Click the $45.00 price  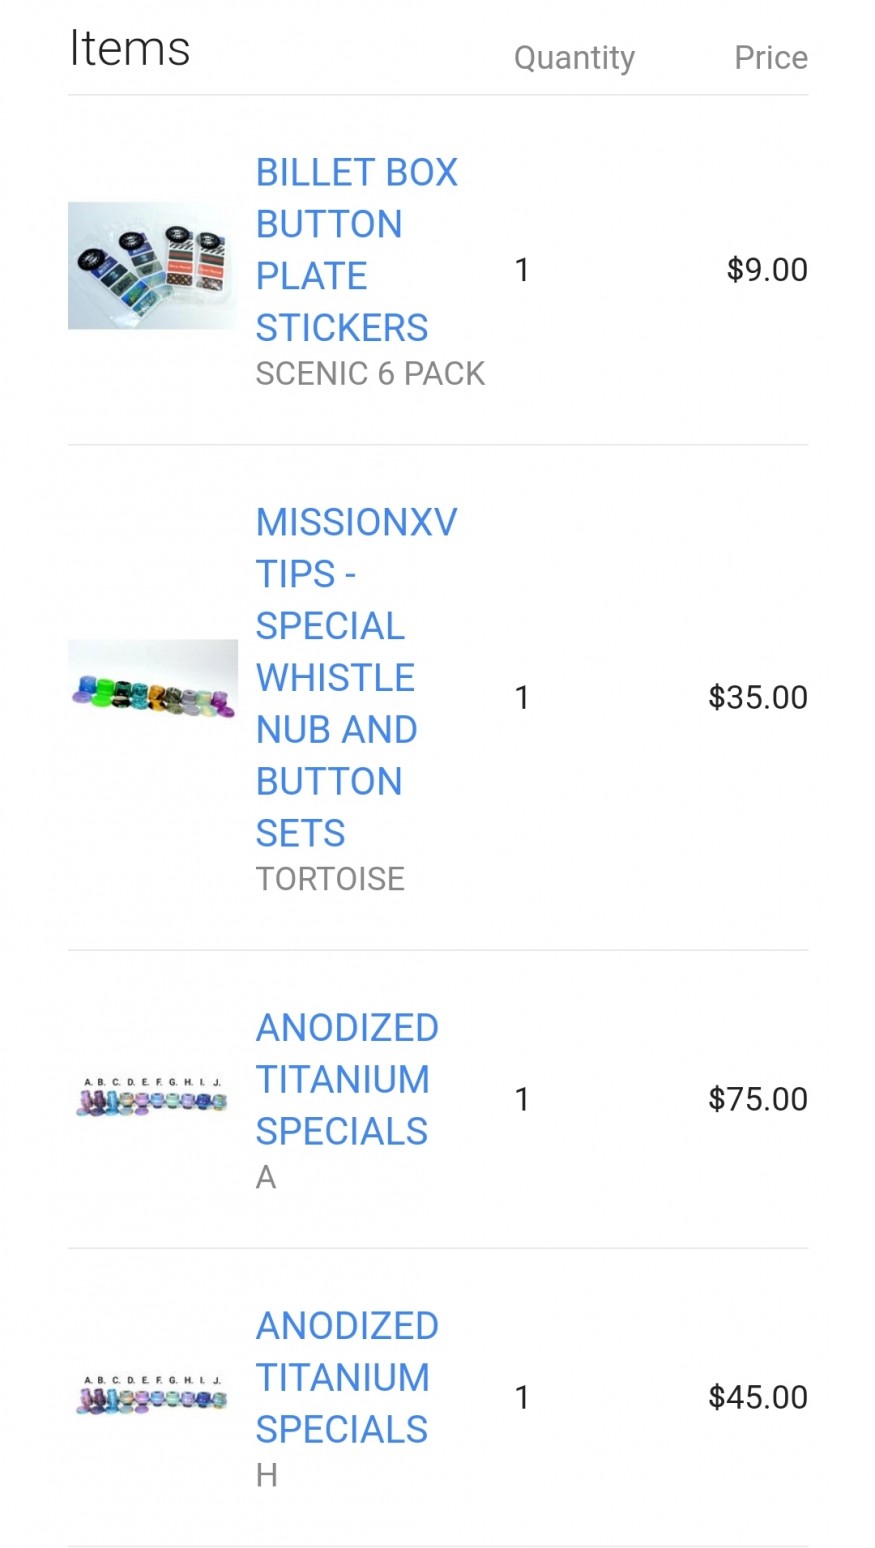point(757,1397)
